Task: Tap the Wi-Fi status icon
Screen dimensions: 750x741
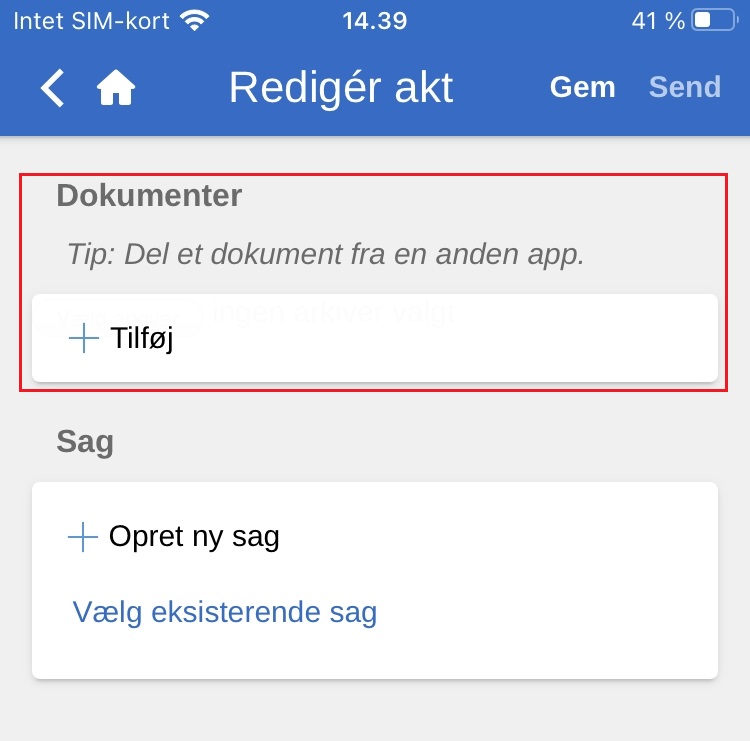Action: tap(195, 20)
